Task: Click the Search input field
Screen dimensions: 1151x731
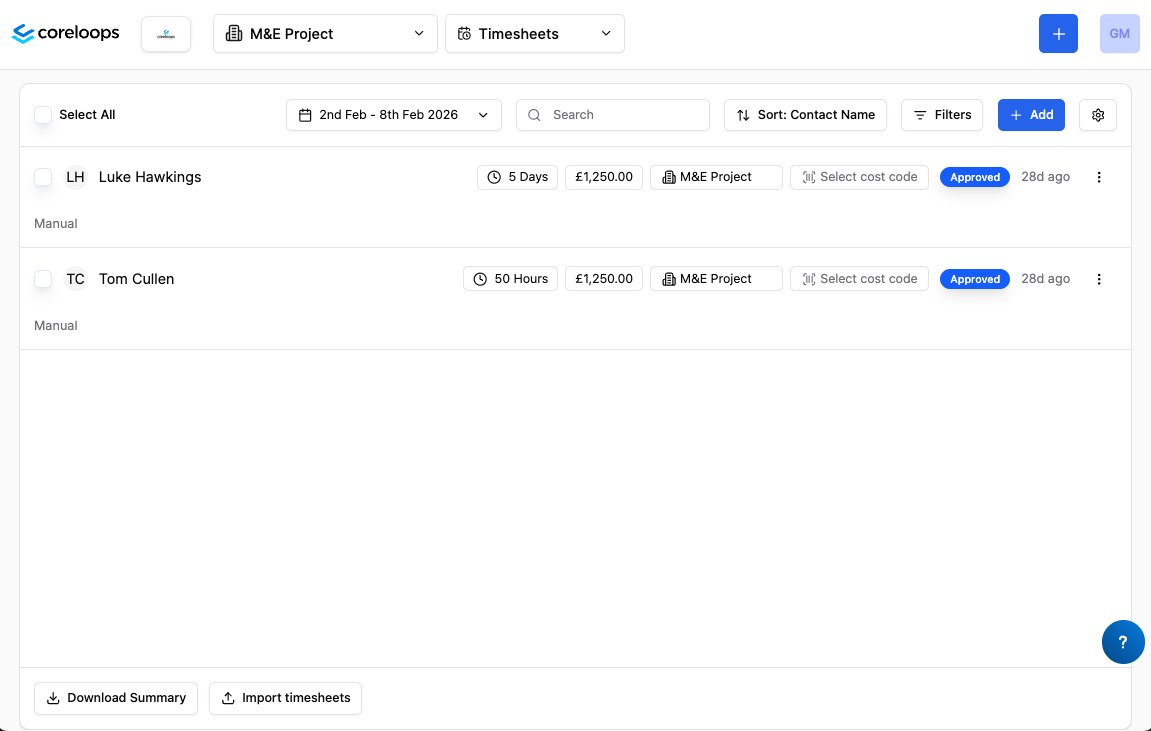Action: pyautogui.click(x=613, y=115)
